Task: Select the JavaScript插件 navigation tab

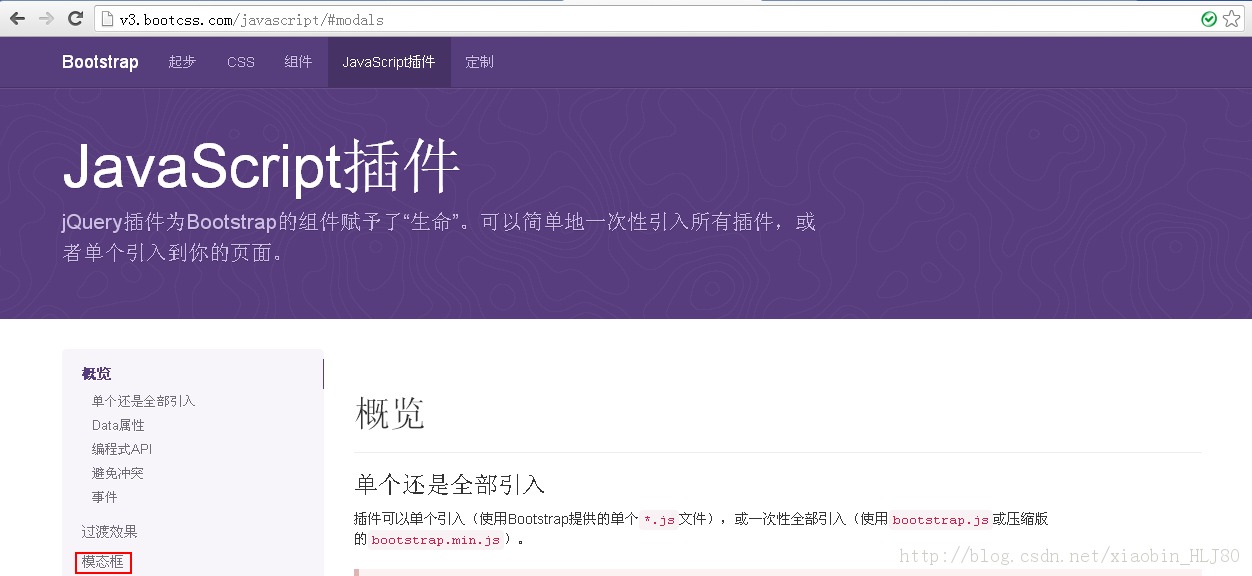Action: pyautogui.click(x=389, y=62)
